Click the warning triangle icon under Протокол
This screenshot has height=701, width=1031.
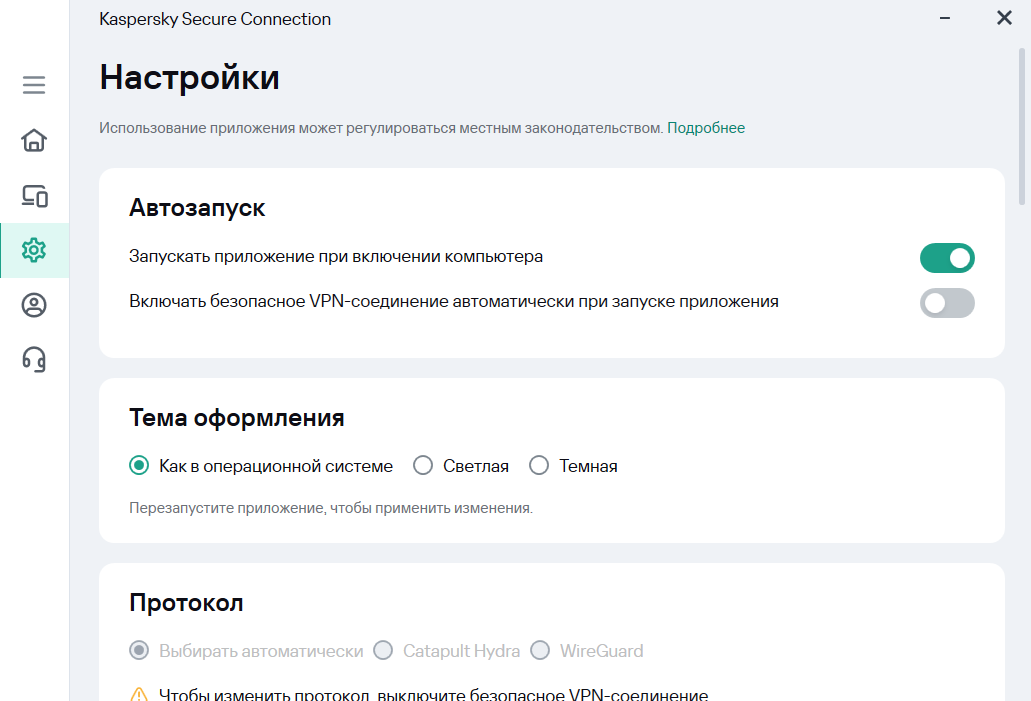[139, 695]
